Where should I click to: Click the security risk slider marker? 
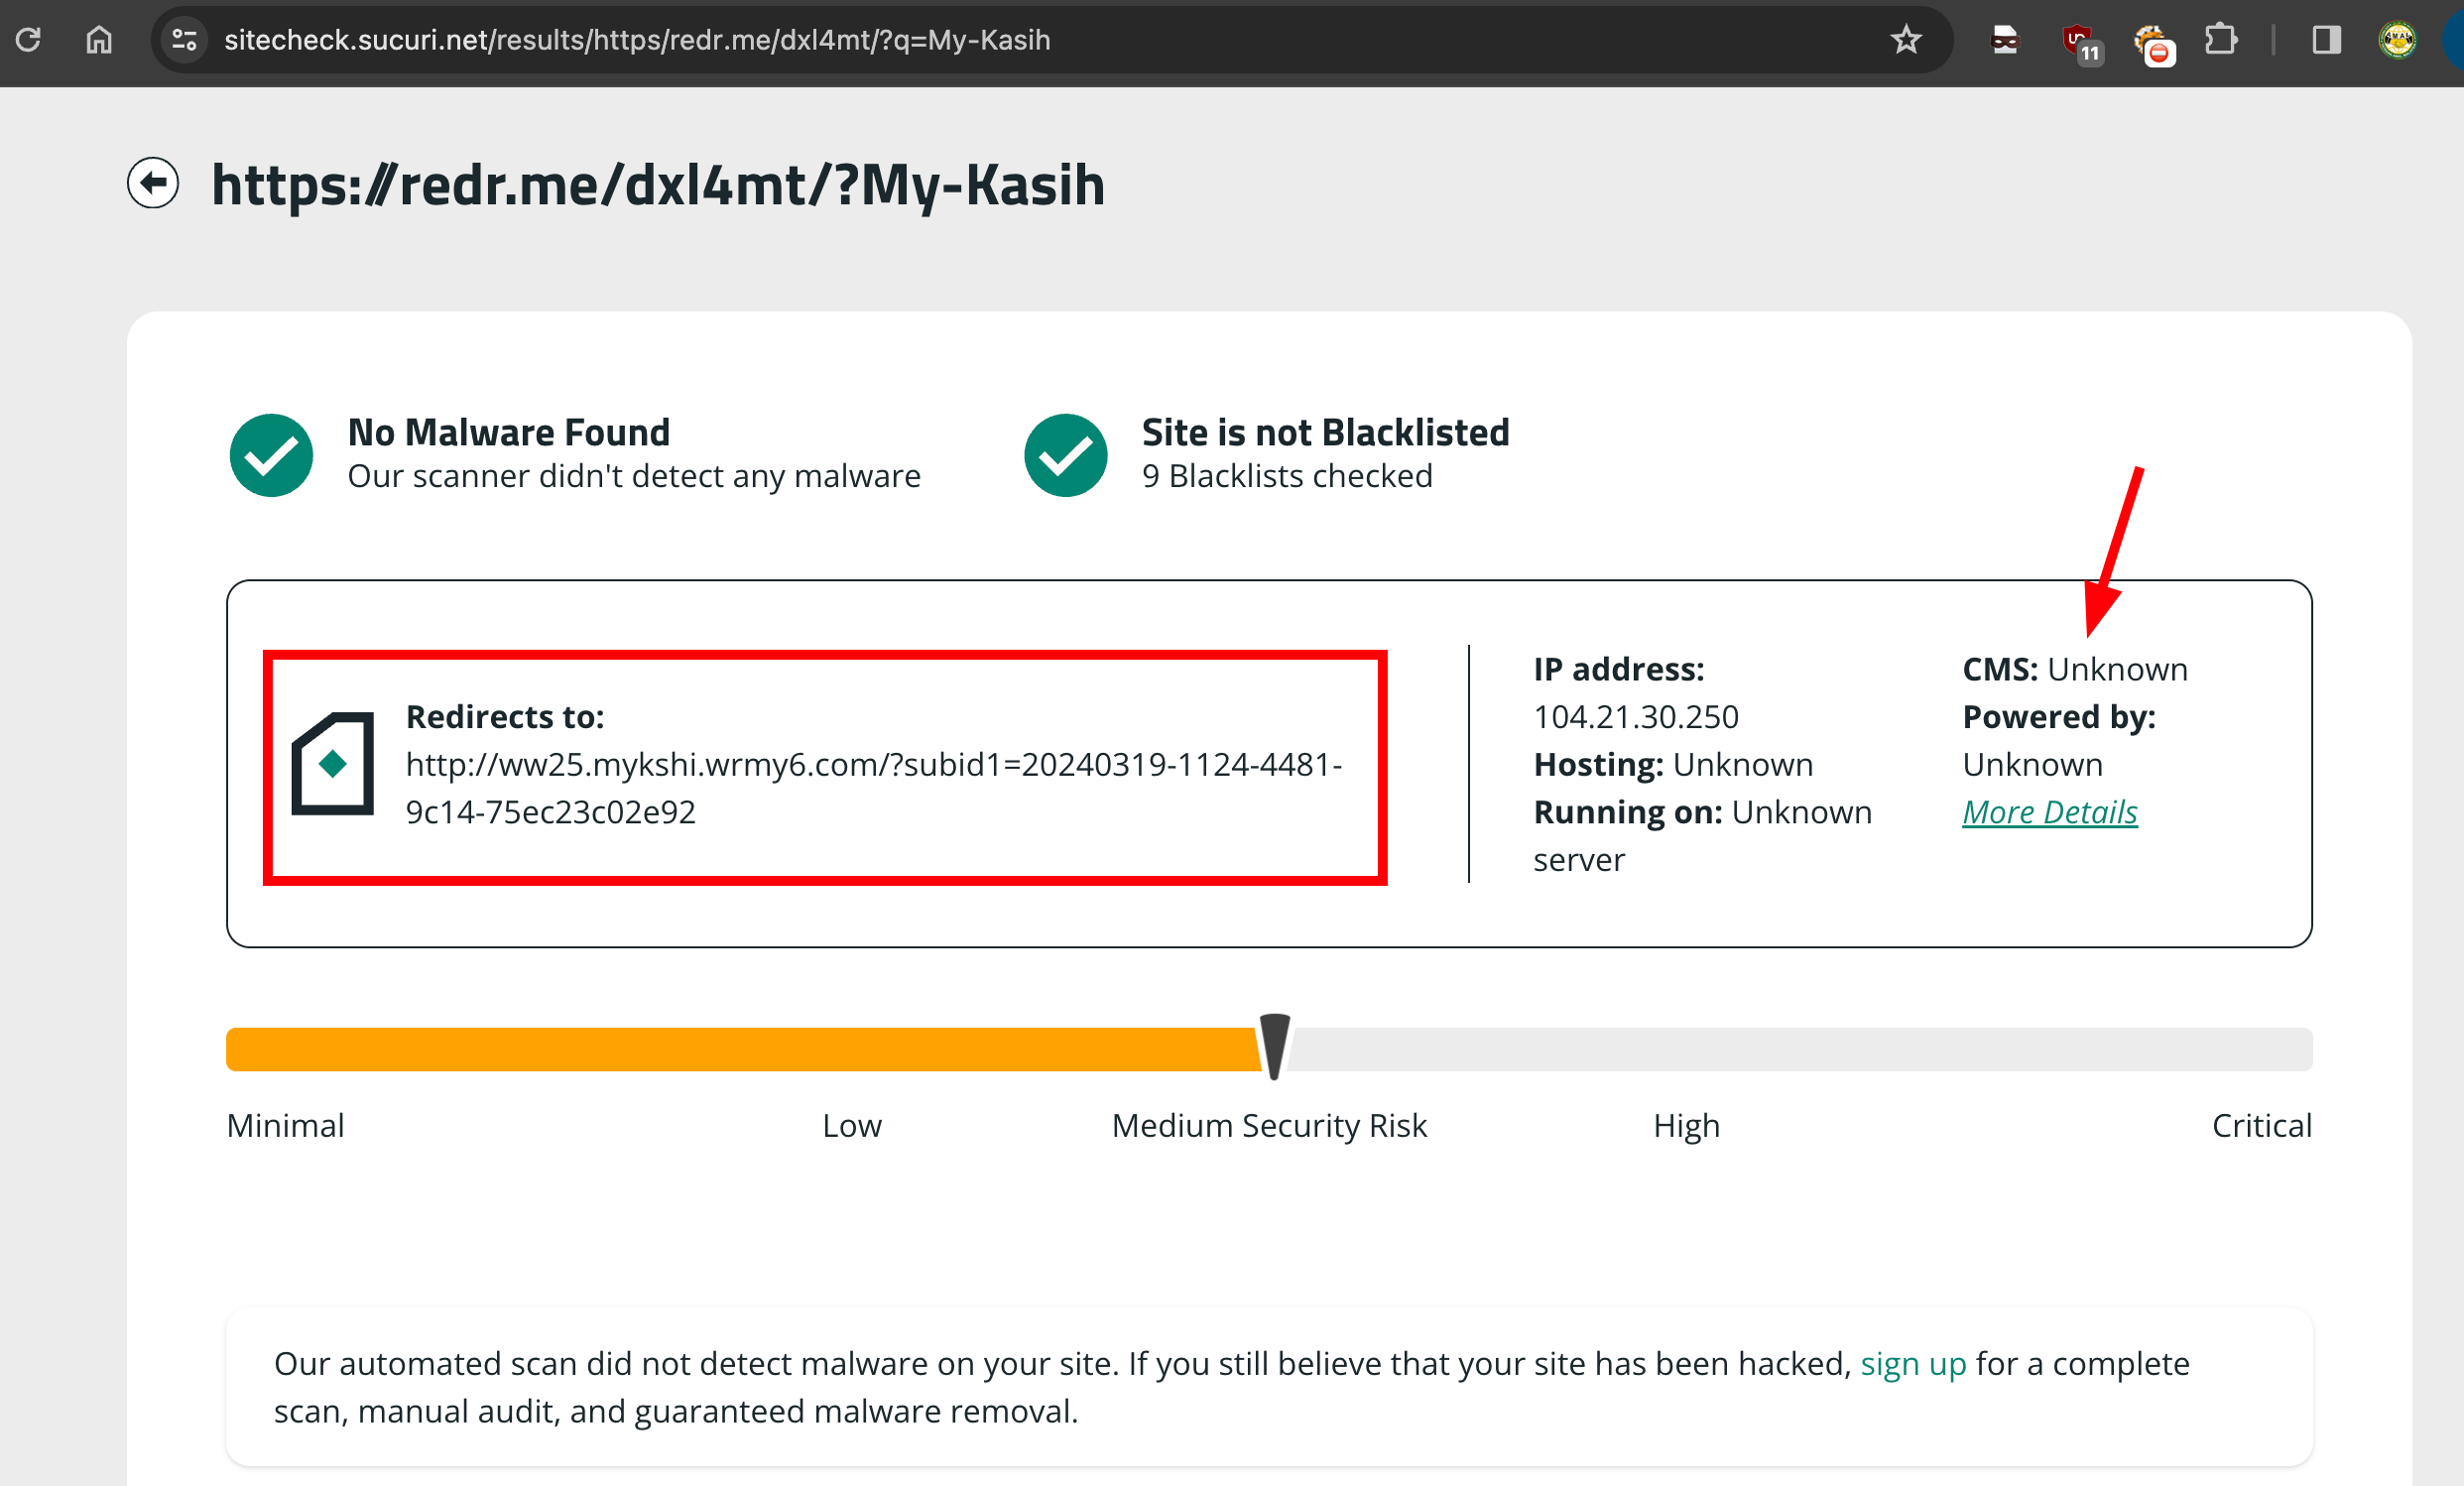pyautogui.click(x=1274, y=1046)
